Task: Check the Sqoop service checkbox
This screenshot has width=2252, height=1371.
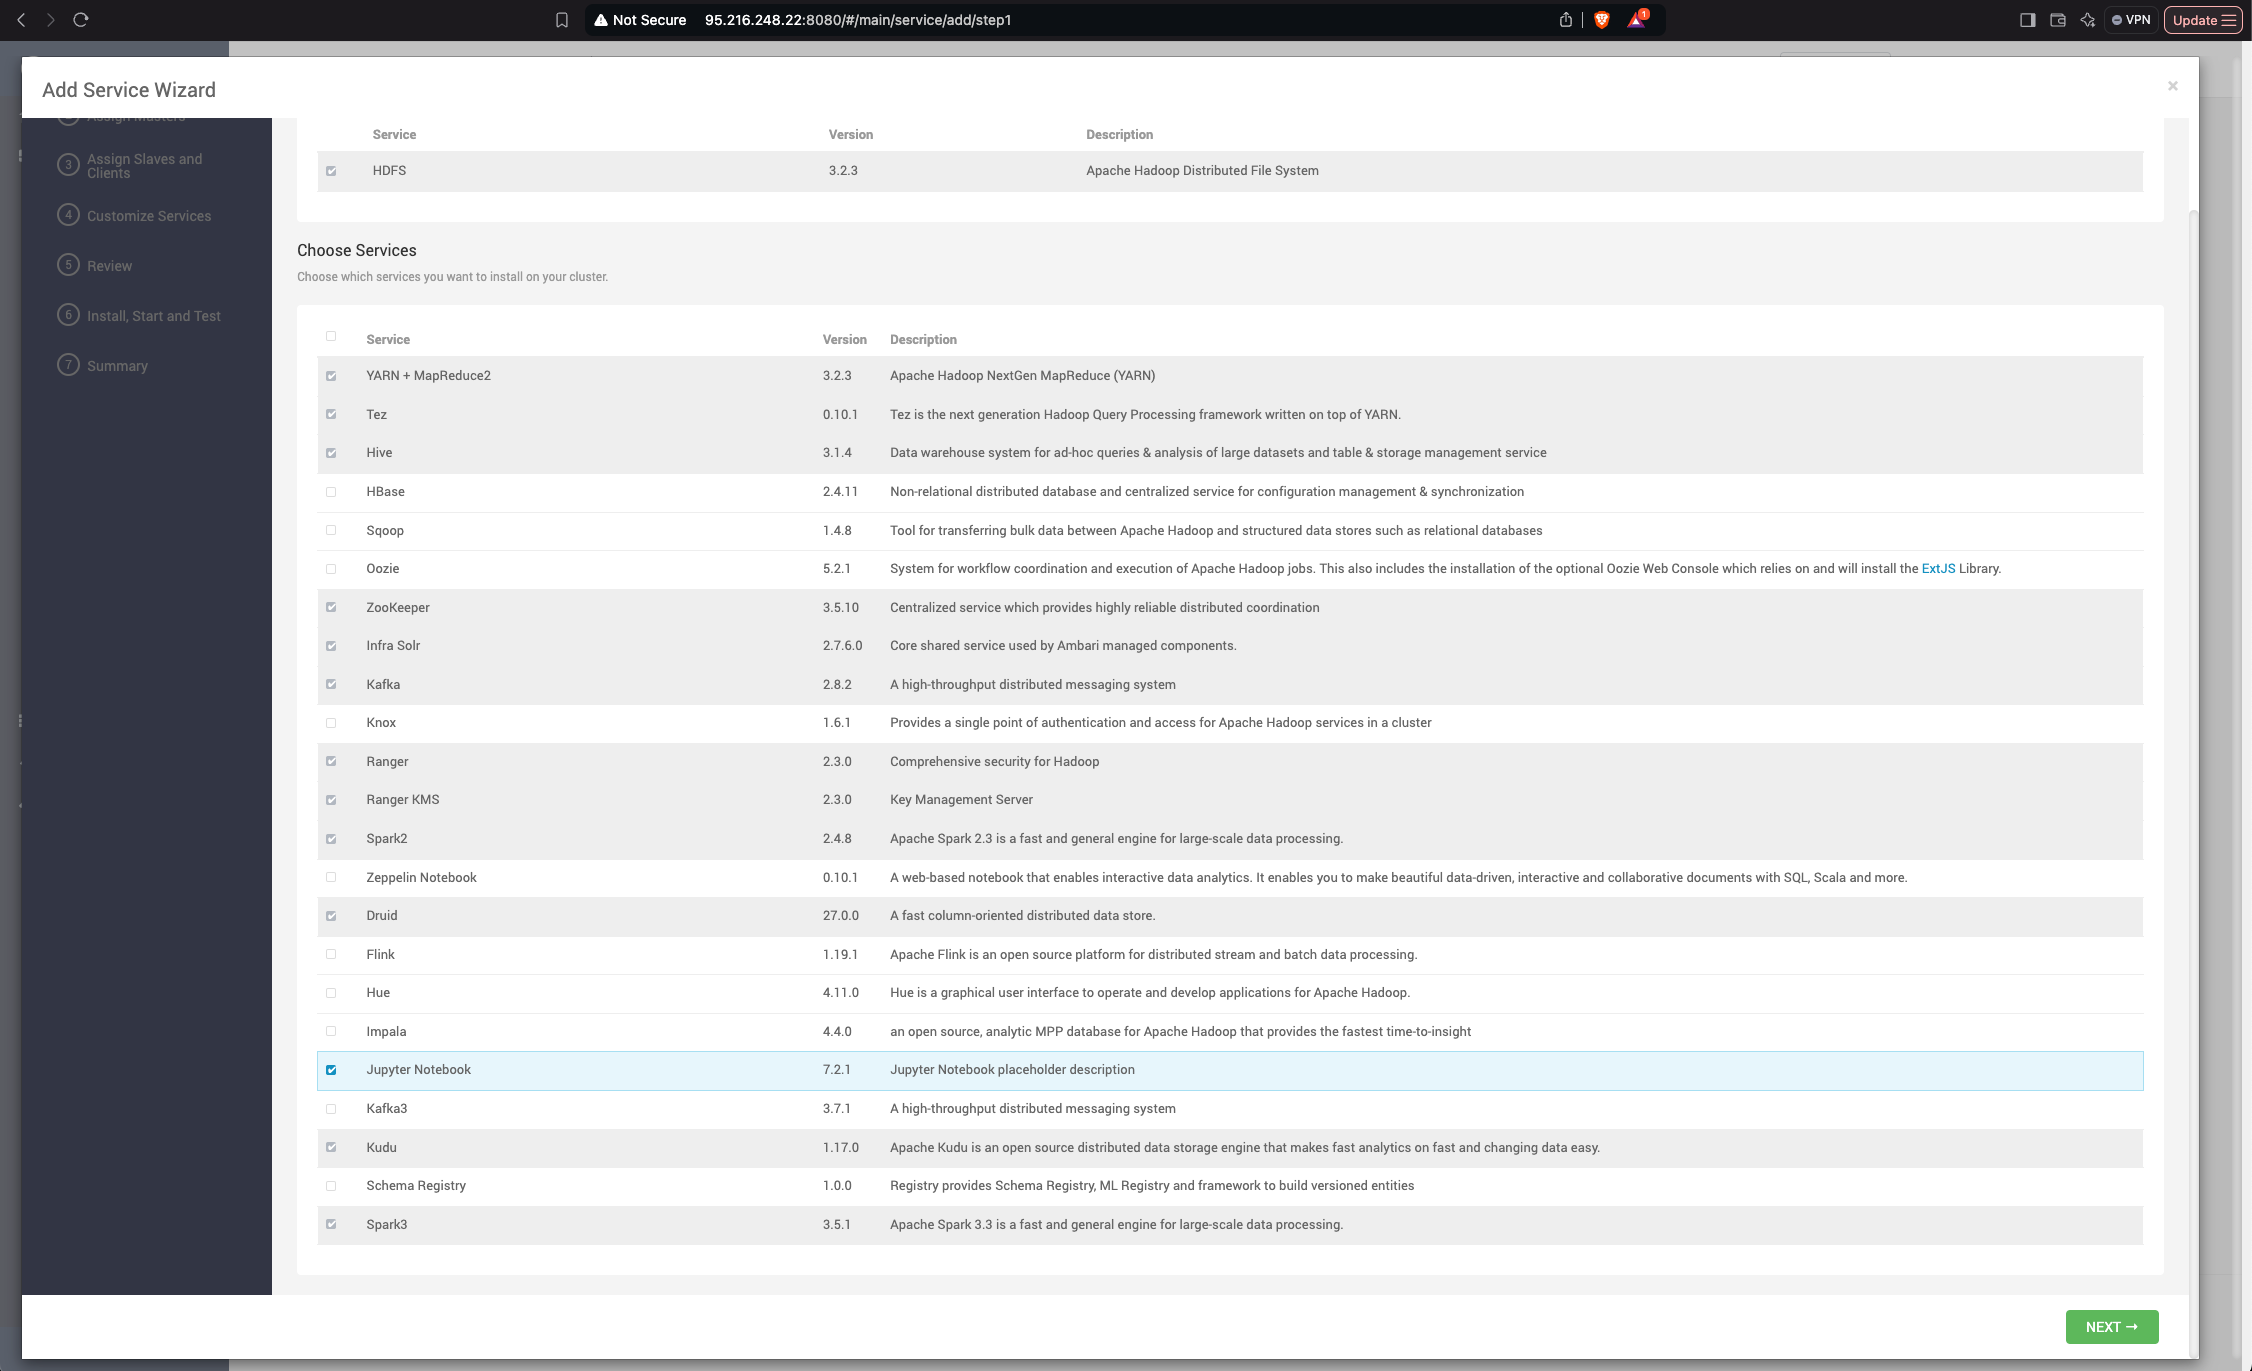Action: [331, 530]
